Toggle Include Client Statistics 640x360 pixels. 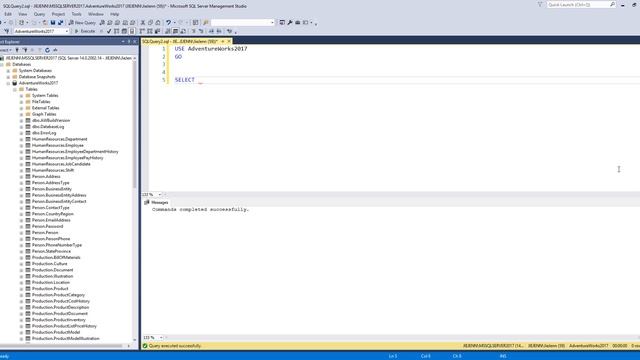[157, 31]
